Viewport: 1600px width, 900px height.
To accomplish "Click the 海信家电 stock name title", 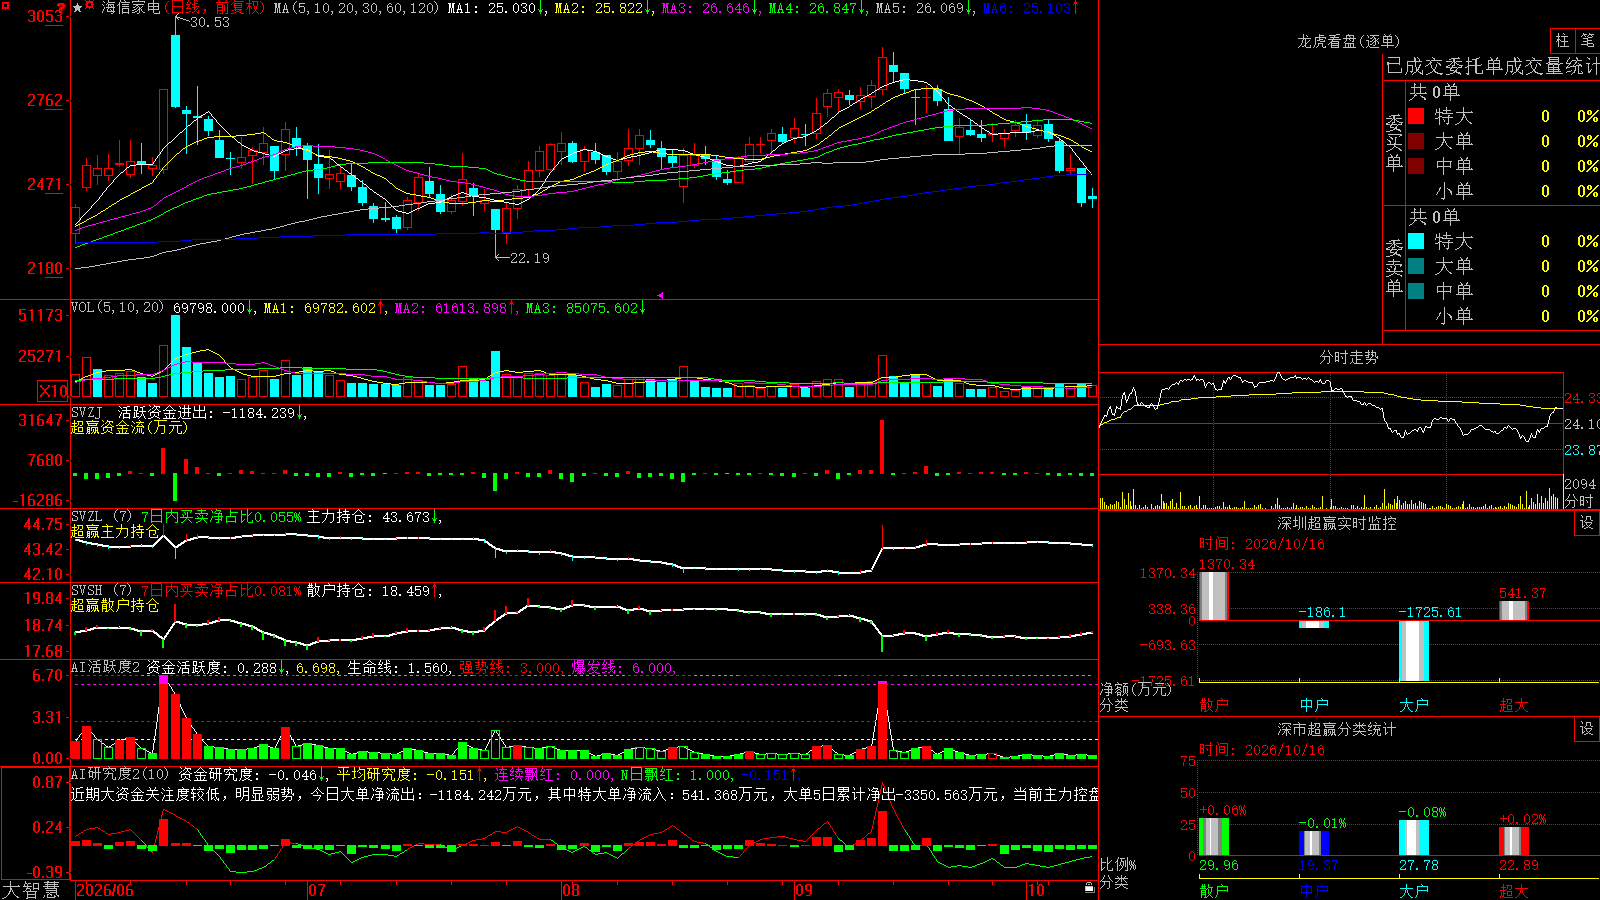I will click(130, 8).
